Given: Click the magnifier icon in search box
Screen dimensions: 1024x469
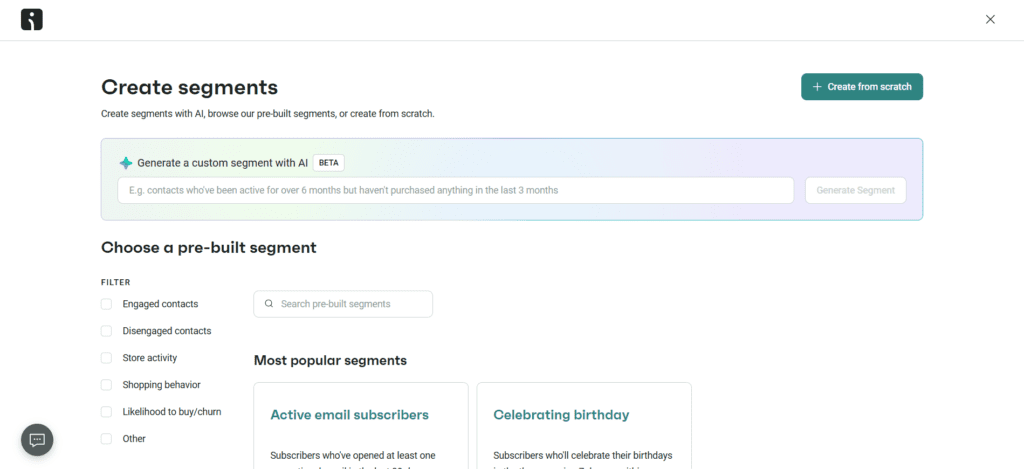Looking at the screenshot, I should [269, 304].
